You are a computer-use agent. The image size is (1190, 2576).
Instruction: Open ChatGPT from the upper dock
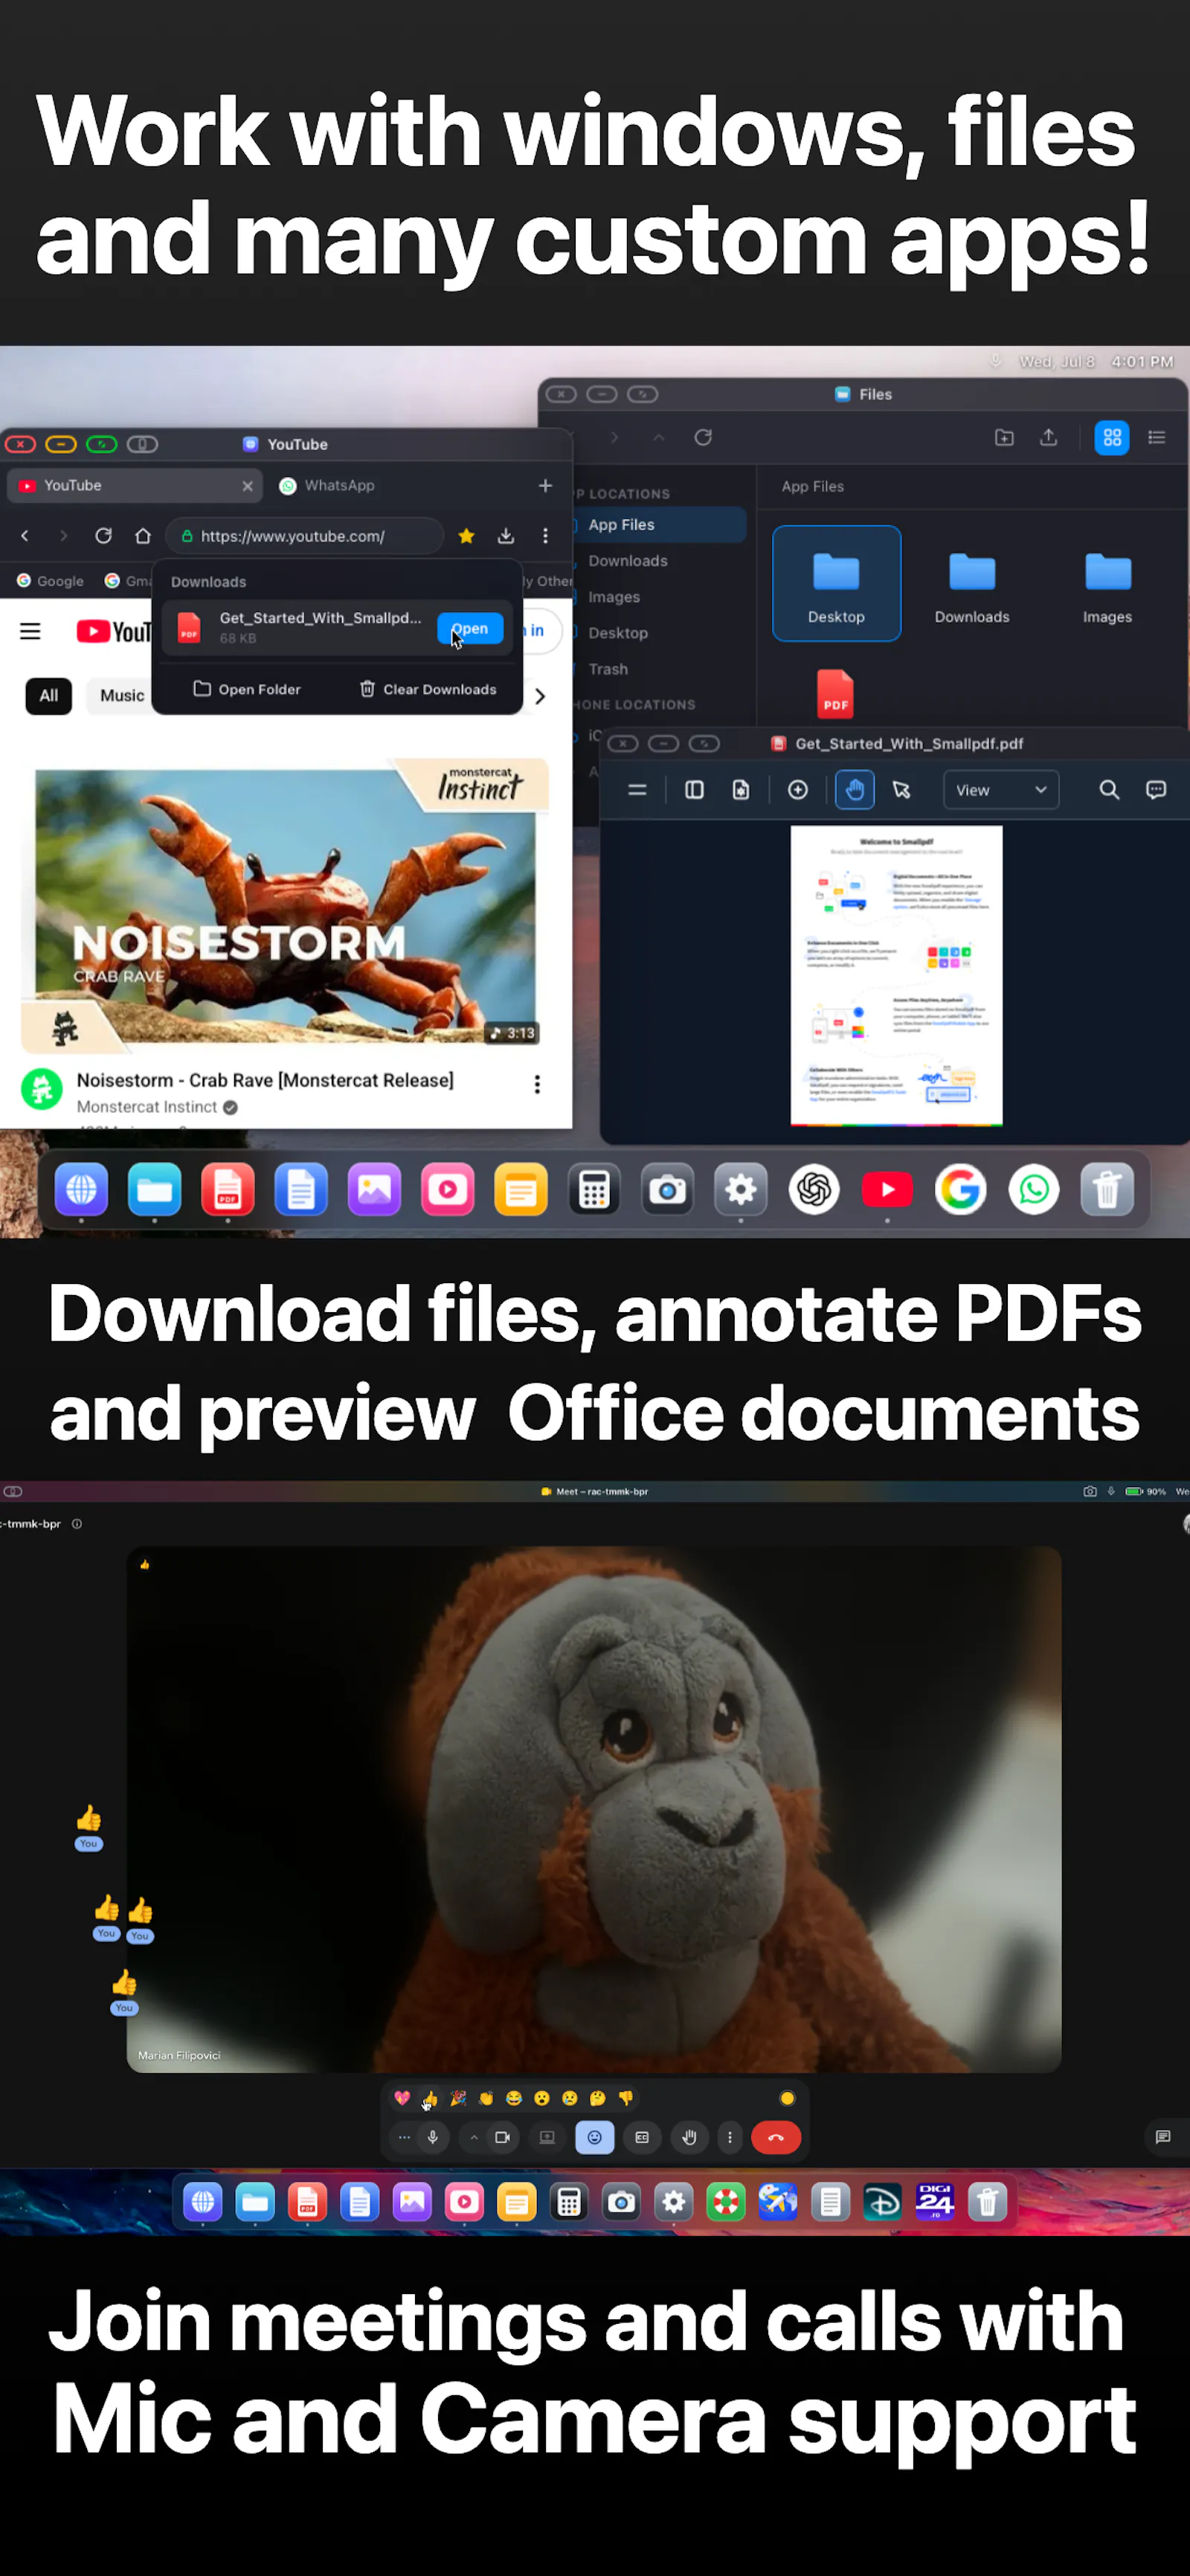click(814, 1190)
